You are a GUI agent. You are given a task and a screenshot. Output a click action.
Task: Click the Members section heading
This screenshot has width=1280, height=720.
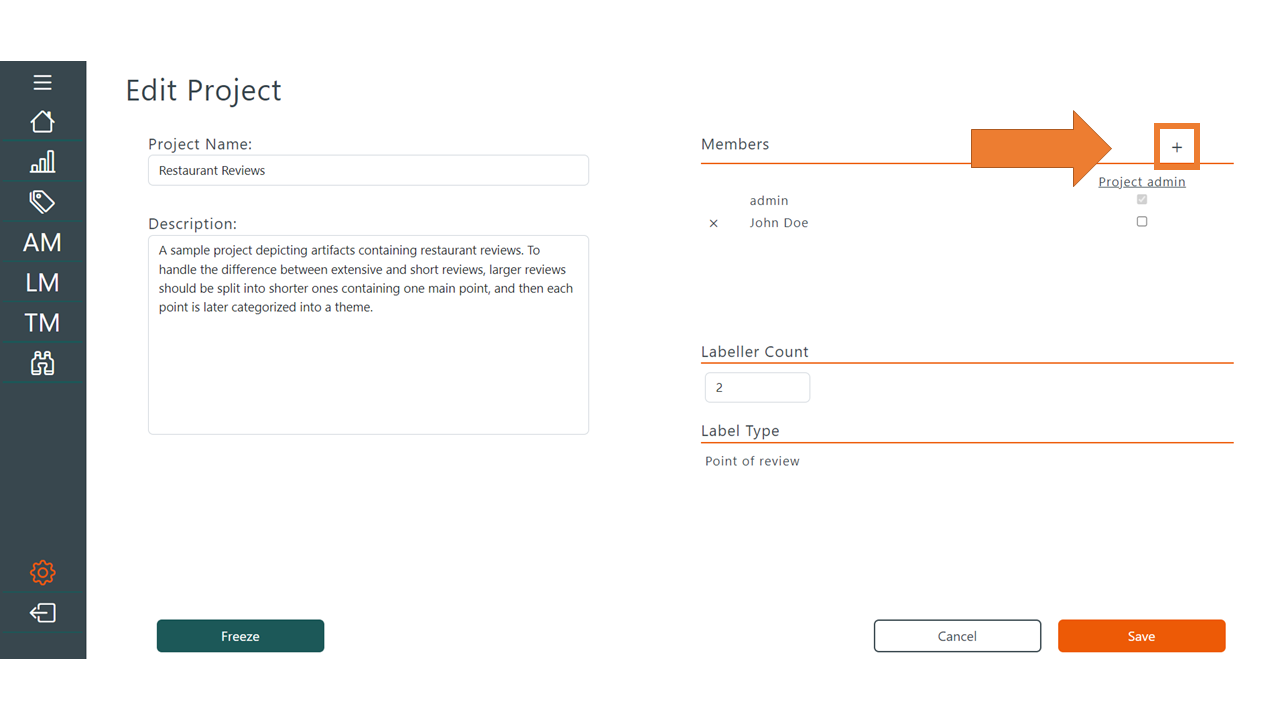click(x=735, y=144)
